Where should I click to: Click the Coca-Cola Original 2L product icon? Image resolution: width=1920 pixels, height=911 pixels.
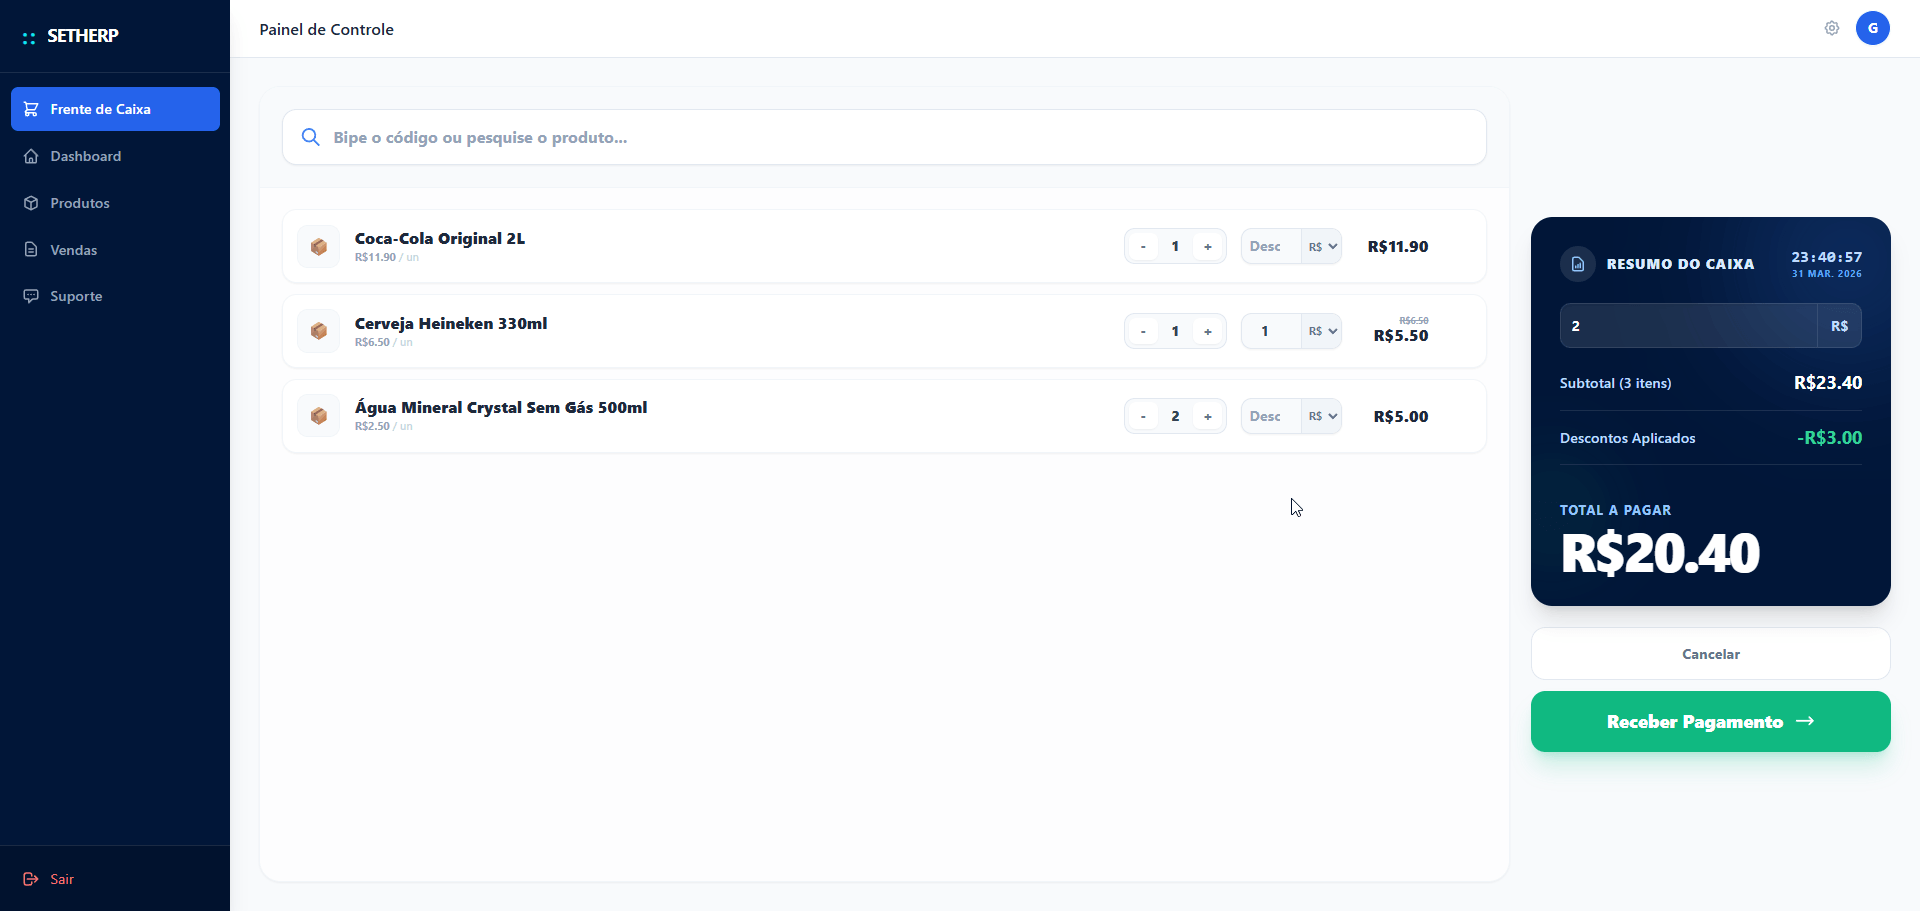click(x=319, y=247)
